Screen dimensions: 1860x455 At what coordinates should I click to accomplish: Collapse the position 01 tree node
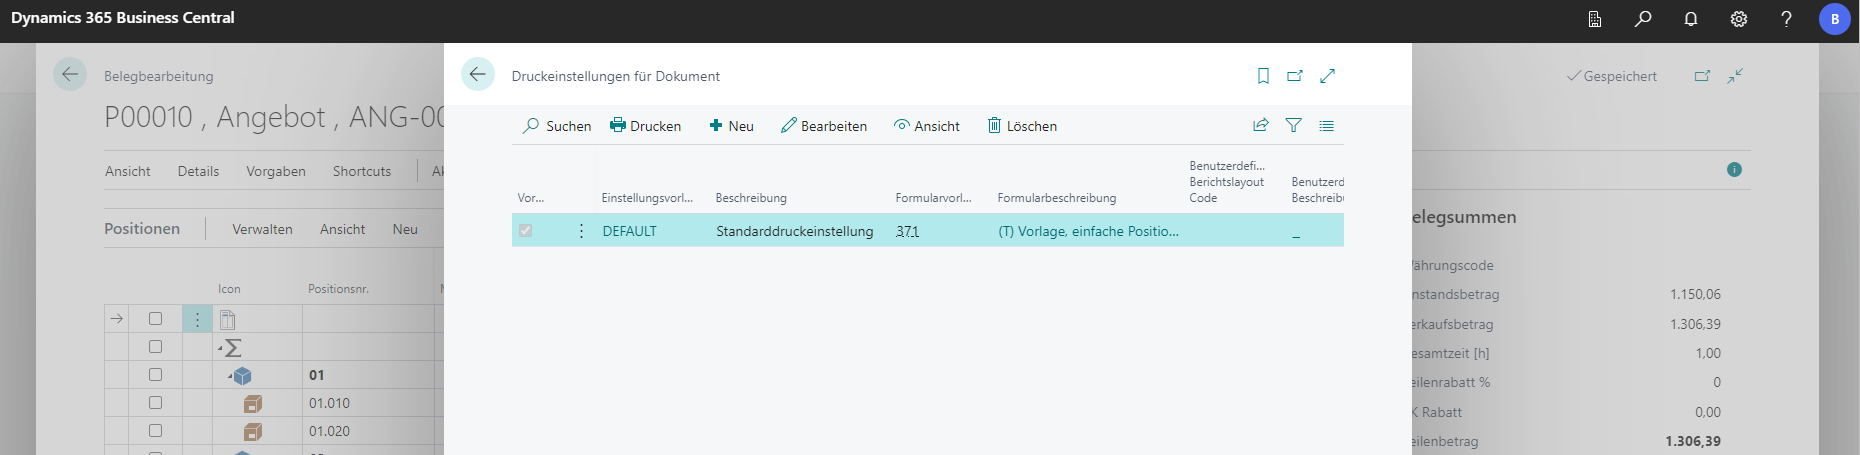coord(230,376)
